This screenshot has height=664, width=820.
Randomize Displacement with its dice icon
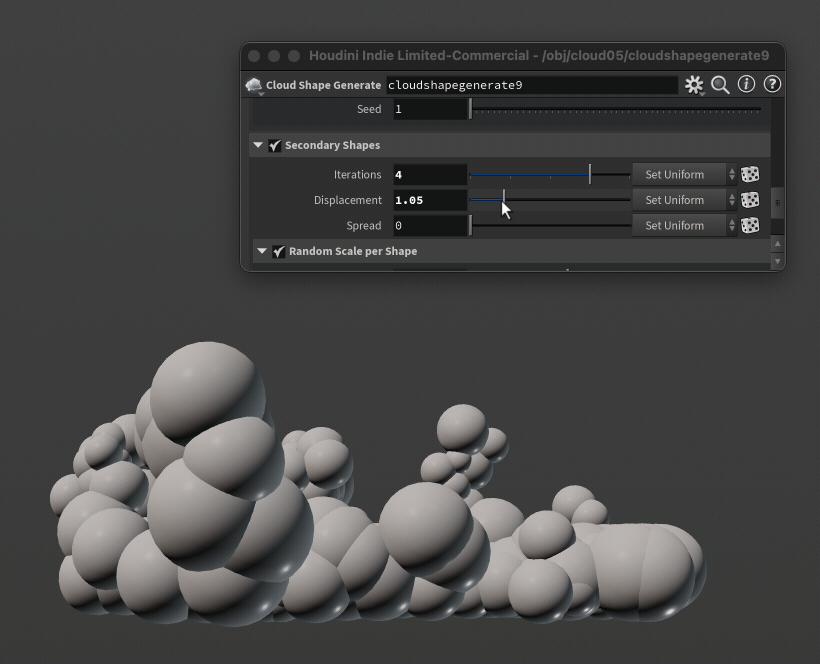pyautogui.click(x=750, y=200)
